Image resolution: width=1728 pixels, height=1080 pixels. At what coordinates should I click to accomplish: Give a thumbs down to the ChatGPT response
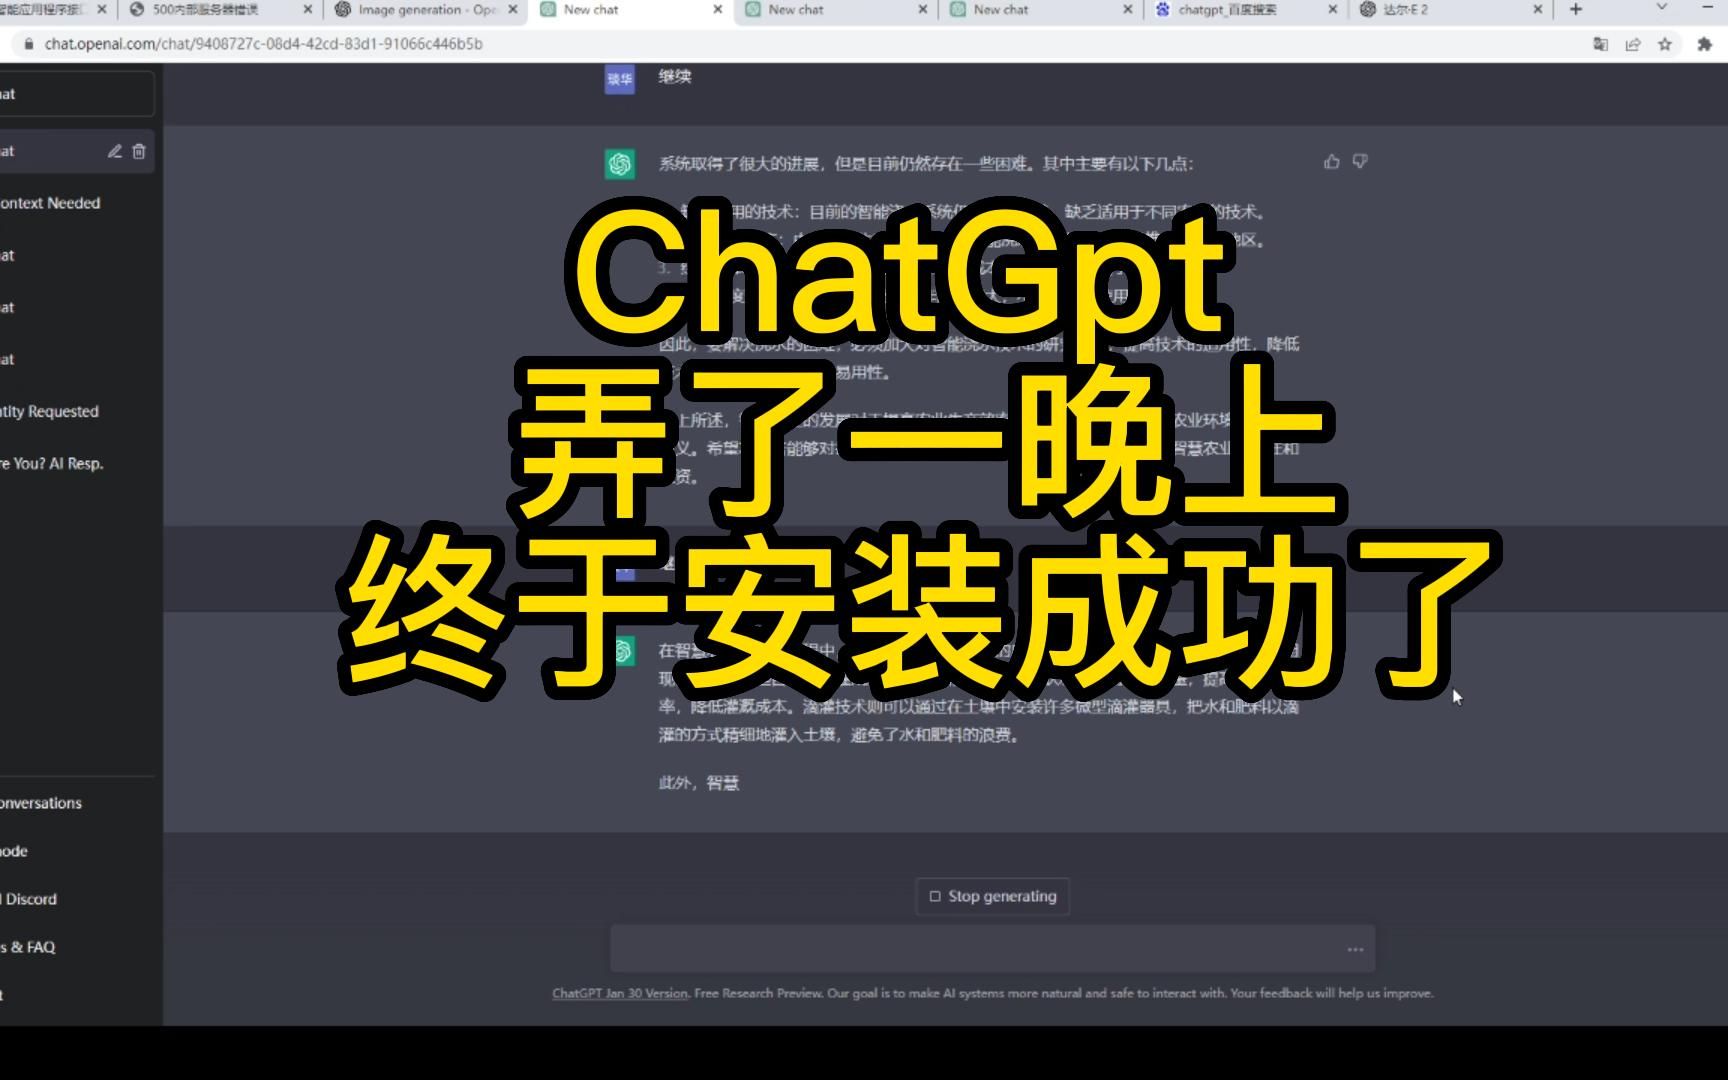[1360, 162]
